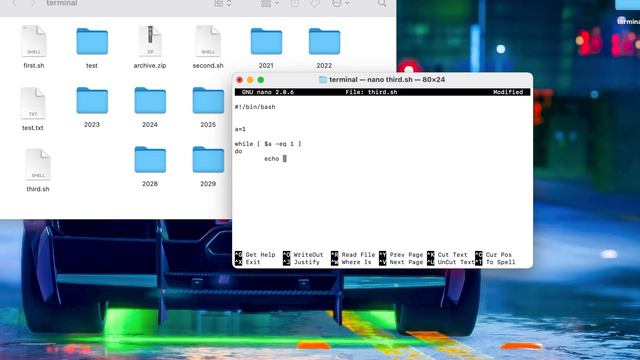Click the '#!/bin/bash' line in nano
Image resolution: width=640 pixels, height=360 pixels.
click(x=255, y=107)
